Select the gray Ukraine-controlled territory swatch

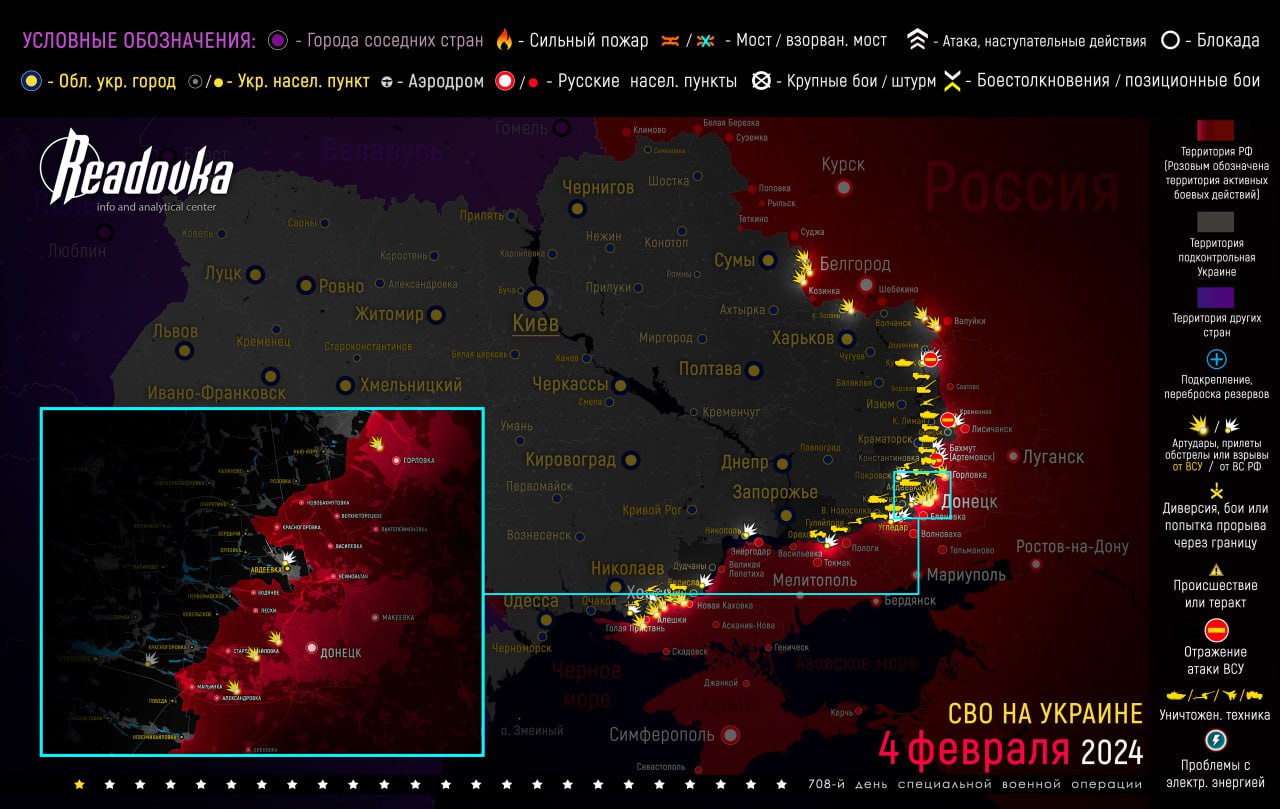(1216, 222)
